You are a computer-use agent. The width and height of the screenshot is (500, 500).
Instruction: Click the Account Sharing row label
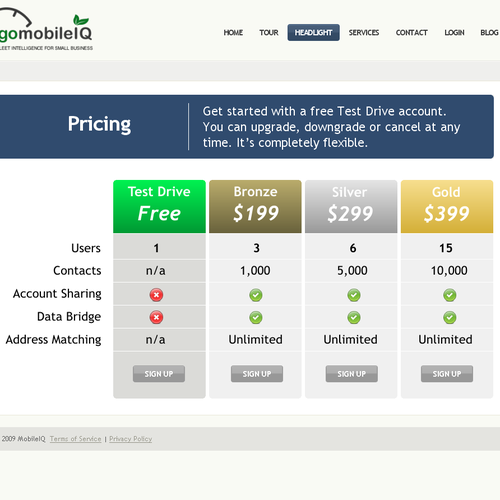coord(57,294)
